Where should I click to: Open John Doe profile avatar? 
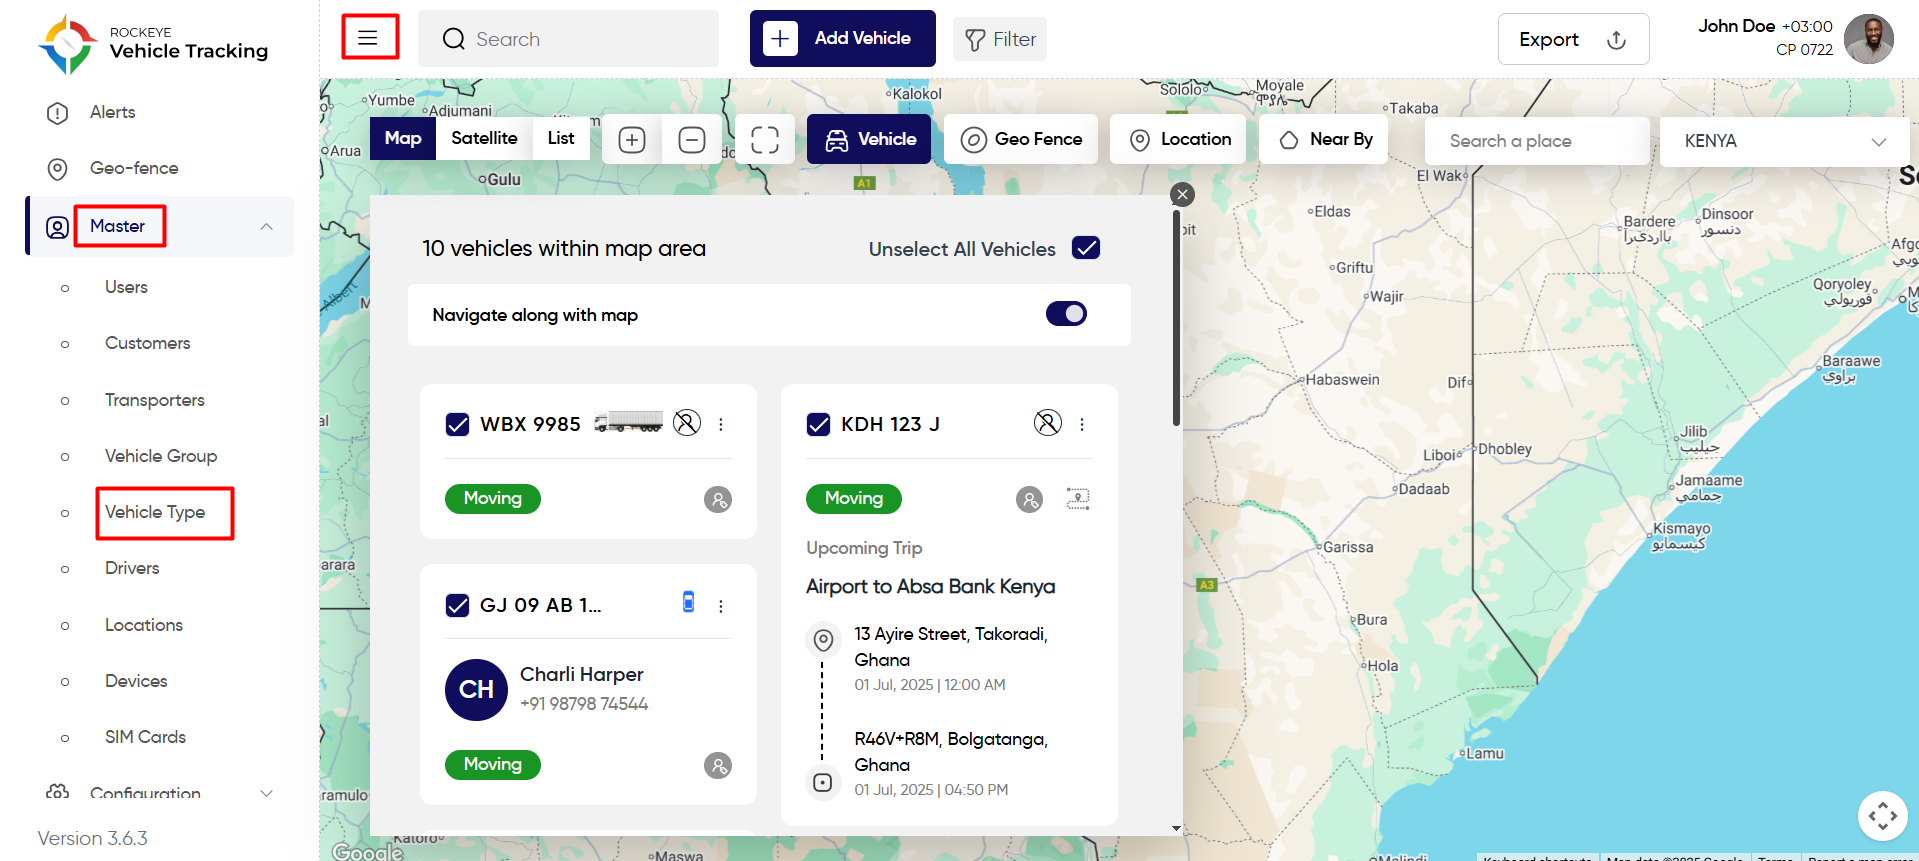pyautogui.click(x=1869, y=39)
